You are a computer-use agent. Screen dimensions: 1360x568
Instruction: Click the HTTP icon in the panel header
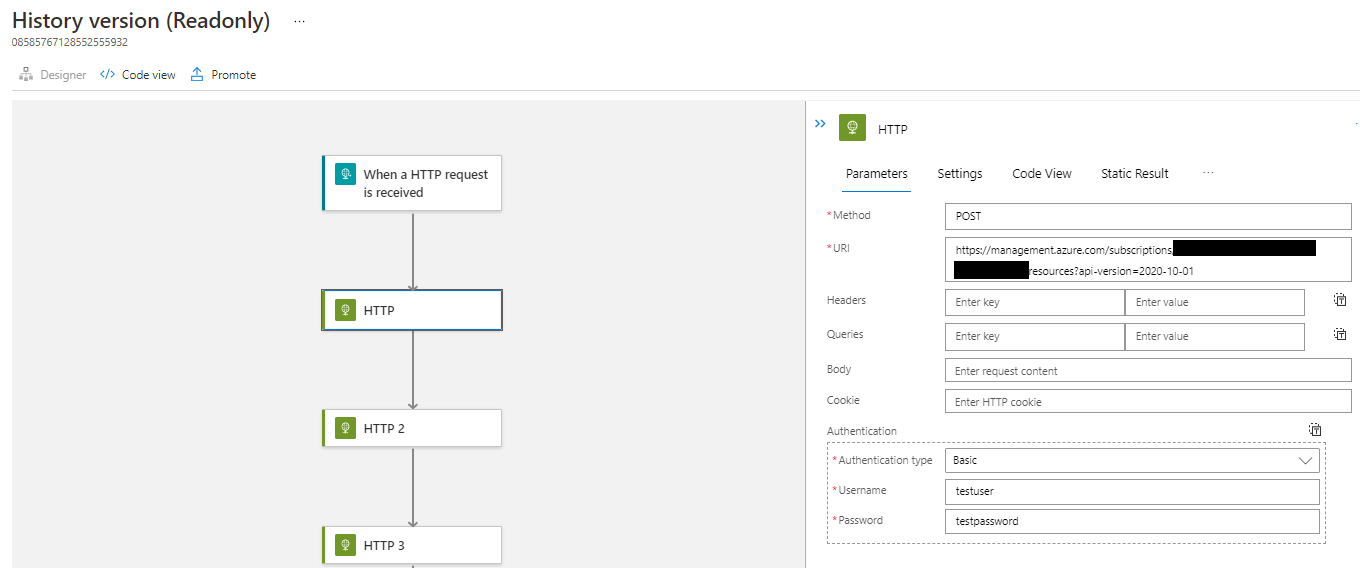point(852,128)
